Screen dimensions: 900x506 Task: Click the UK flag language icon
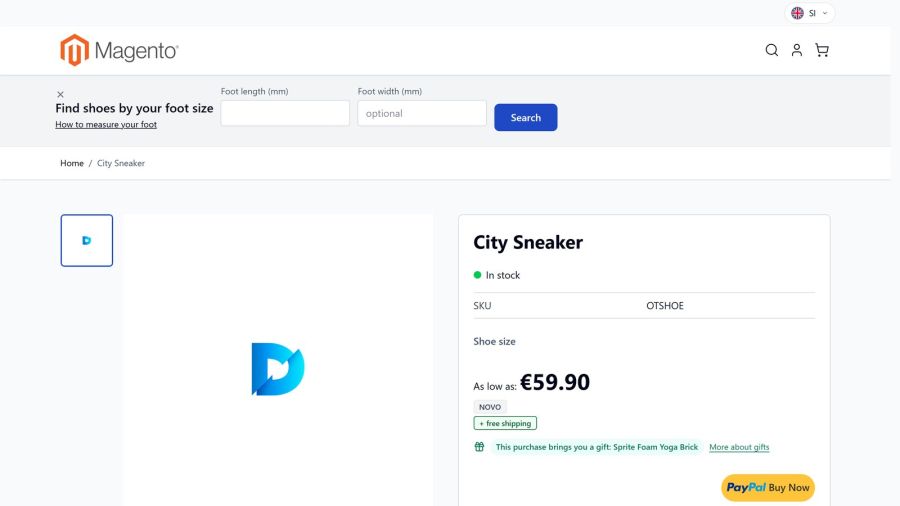797,13
